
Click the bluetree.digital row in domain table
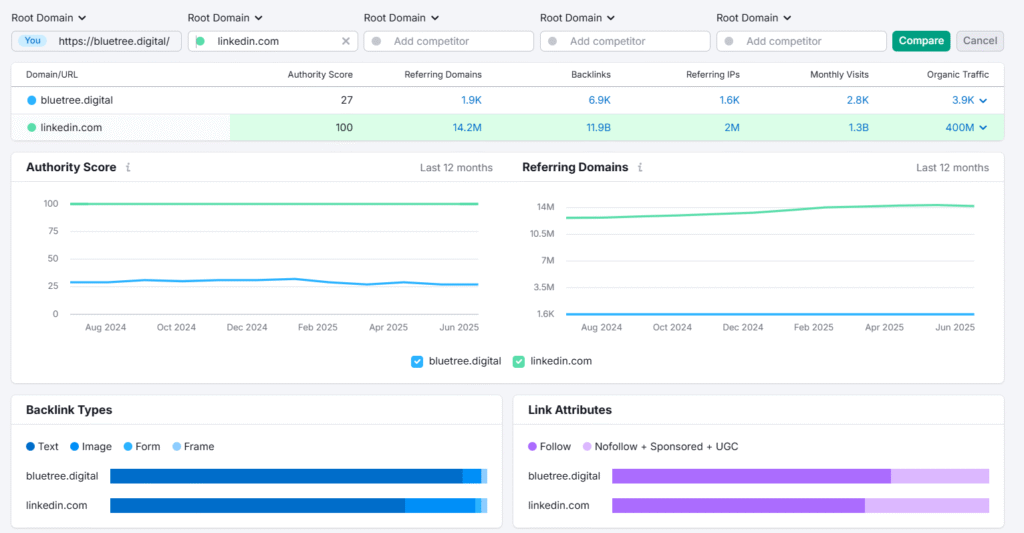pyautogui.click(x=507, y=100)
